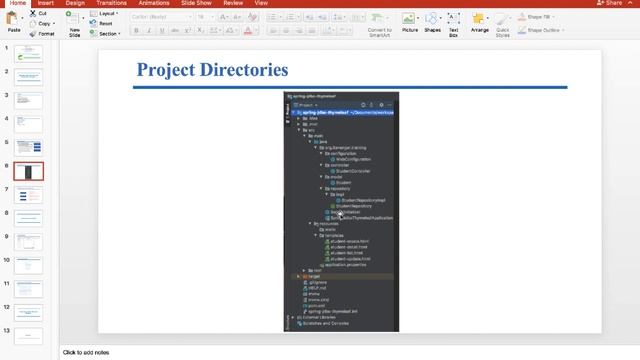Open the Copy options arrow
This screenshot has height=360, width=640.
(x=54, y=24)
